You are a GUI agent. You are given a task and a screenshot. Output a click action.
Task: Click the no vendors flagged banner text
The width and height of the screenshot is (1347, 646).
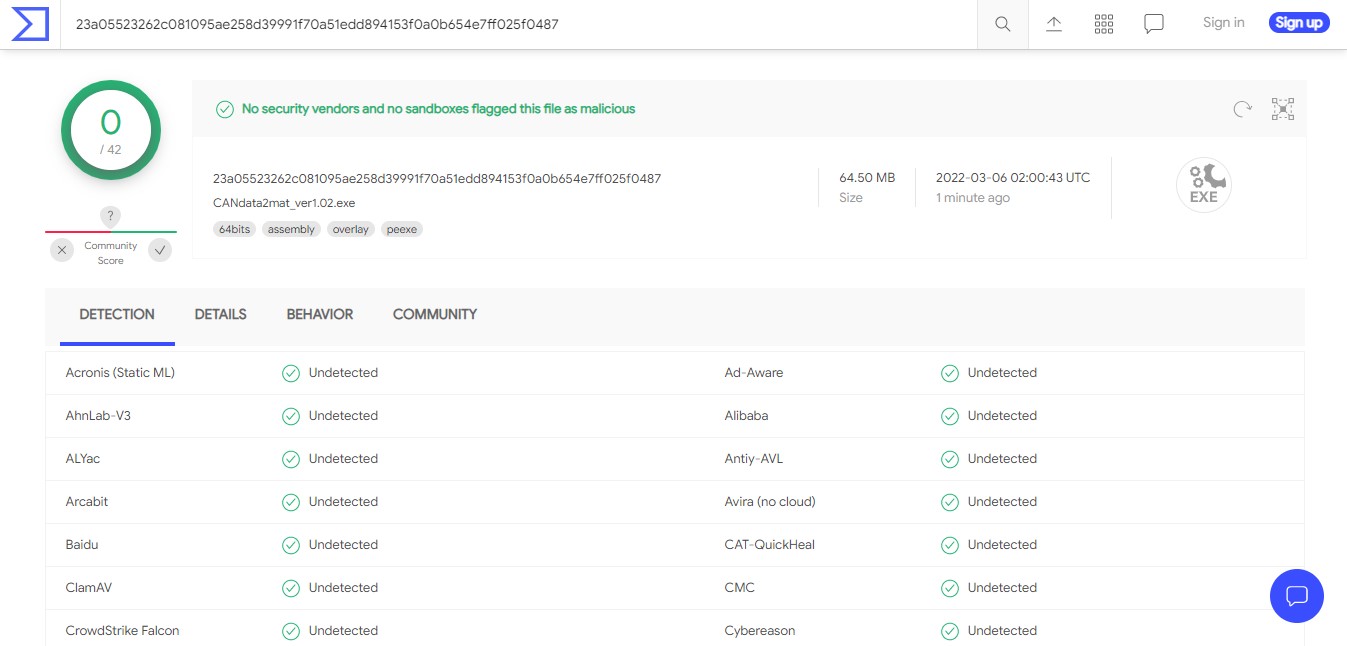439,109
